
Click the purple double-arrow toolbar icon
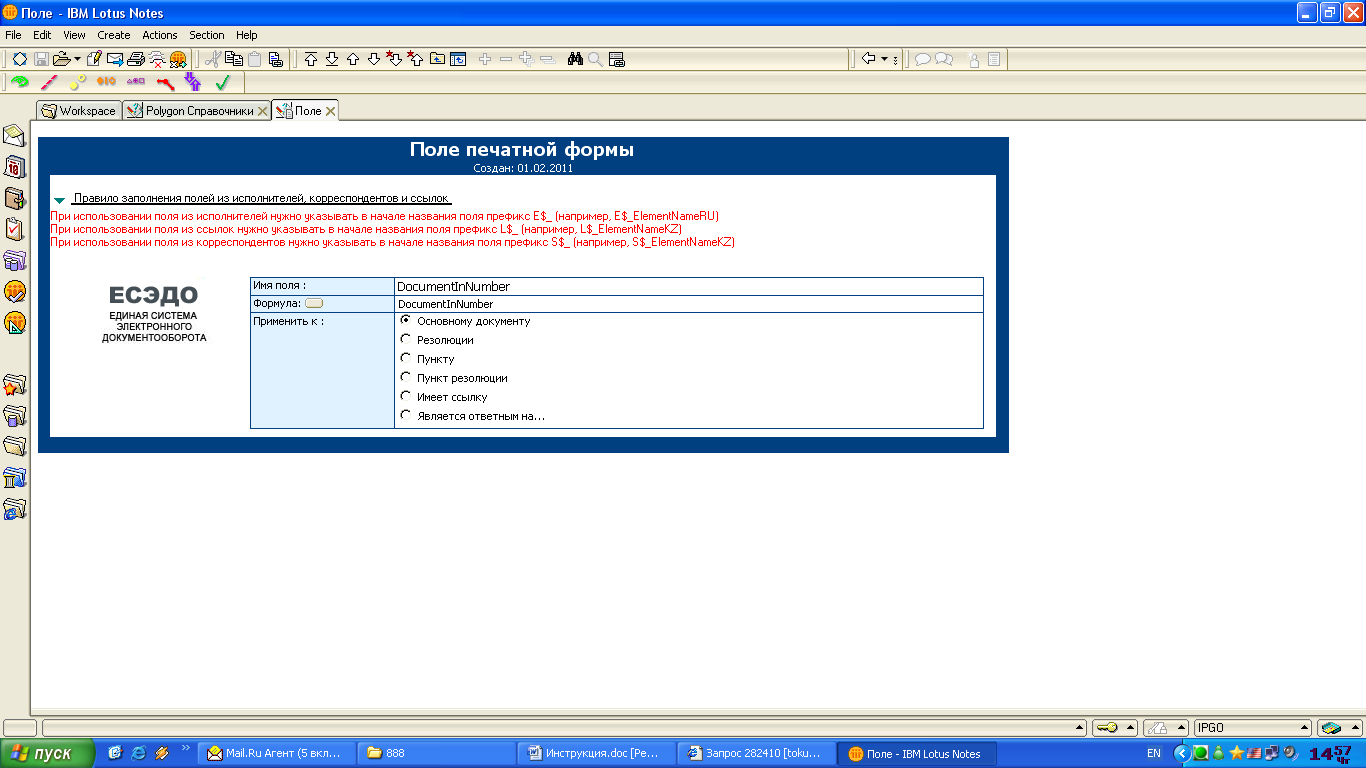point(192,82)
